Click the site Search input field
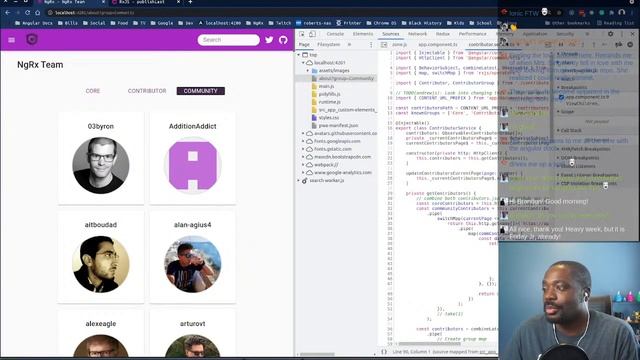Screen dimensions: 640x360 pos(229,40)
